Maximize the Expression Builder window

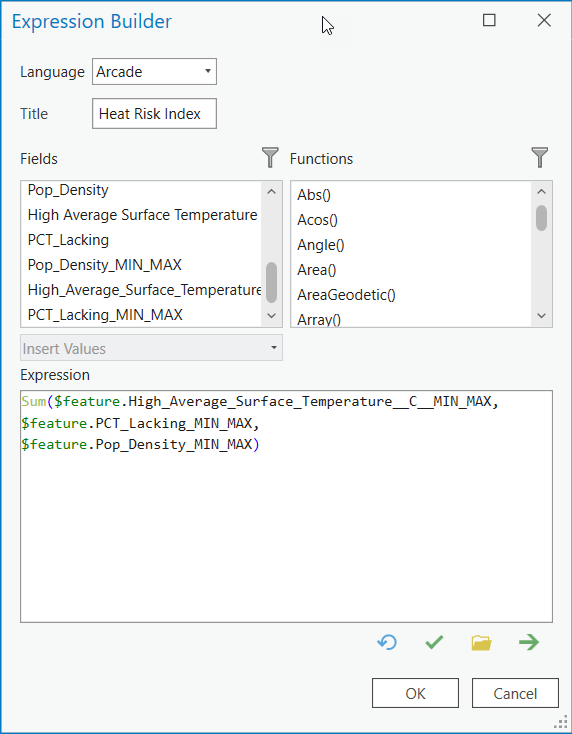[489, 20]
